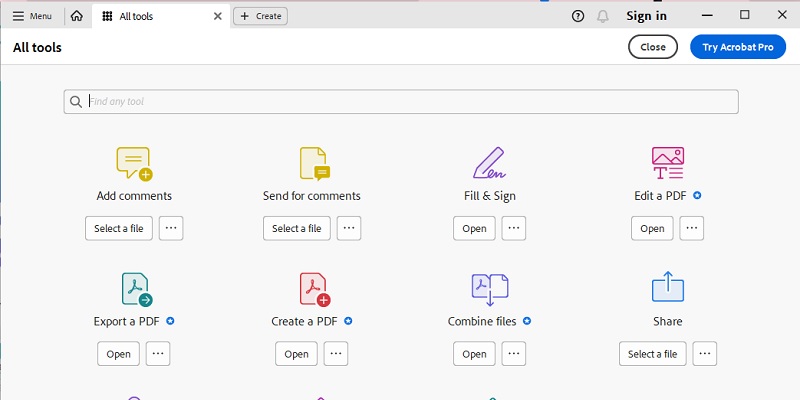Focus the Find any tool search field
The image size is (800, 400).
401,102
